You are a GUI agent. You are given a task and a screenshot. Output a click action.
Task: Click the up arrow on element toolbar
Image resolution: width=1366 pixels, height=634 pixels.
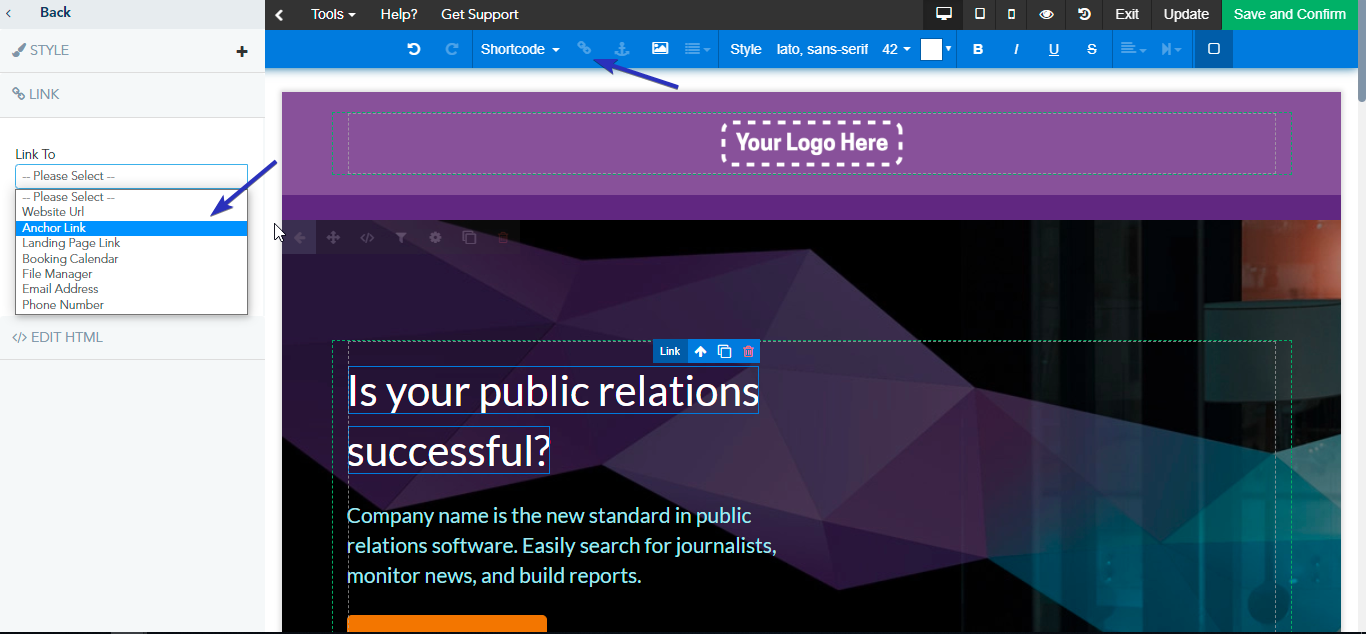point(700,352)
